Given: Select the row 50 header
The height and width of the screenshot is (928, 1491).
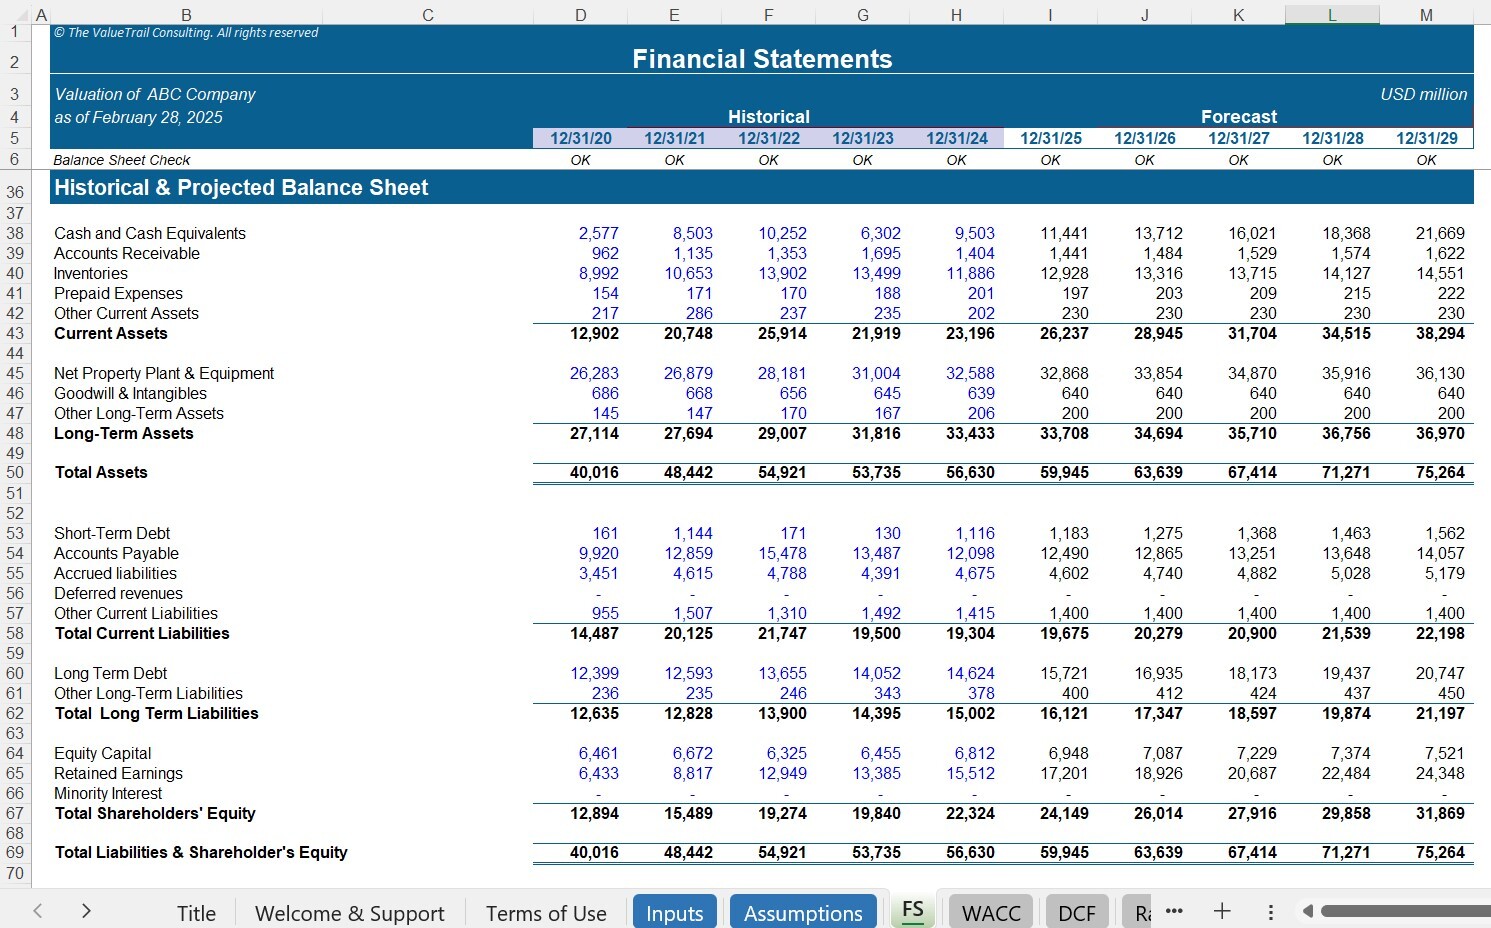Looking at the screenshot, I should click(x=15, y=472).
